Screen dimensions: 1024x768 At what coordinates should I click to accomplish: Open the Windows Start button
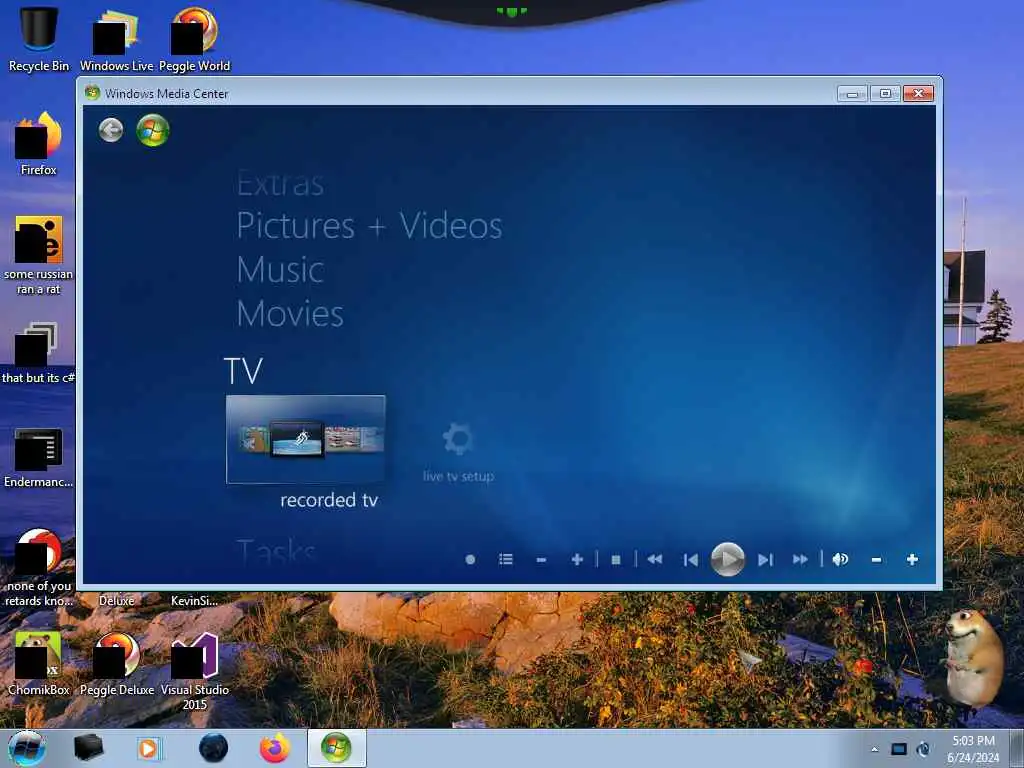pos(27,748)
